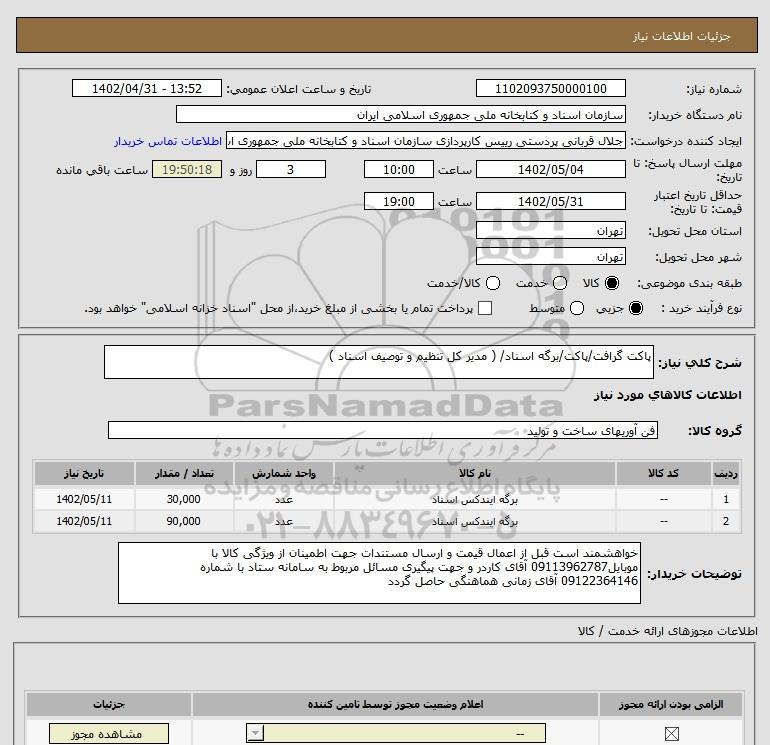Click the request creator name field

pyautogui.click(x=426, y=141)
